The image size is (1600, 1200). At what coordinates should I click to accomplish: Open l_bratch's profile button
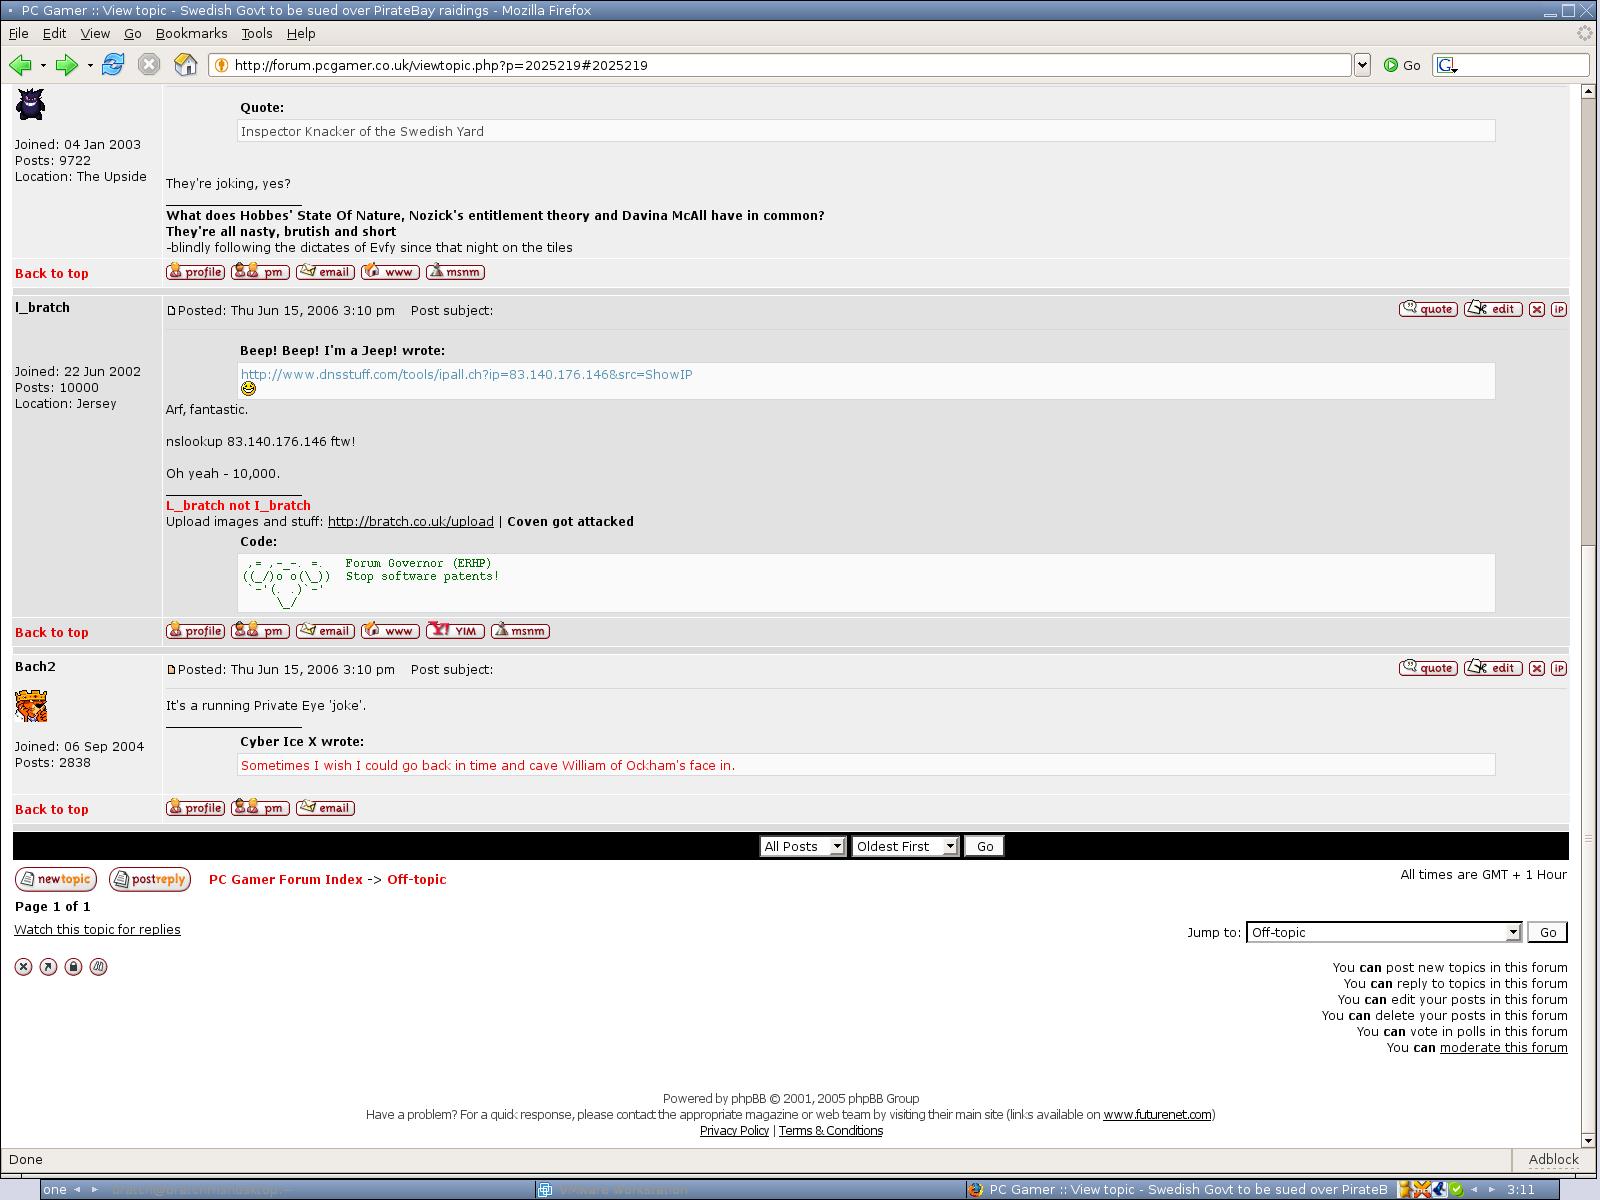coord(195,631)
